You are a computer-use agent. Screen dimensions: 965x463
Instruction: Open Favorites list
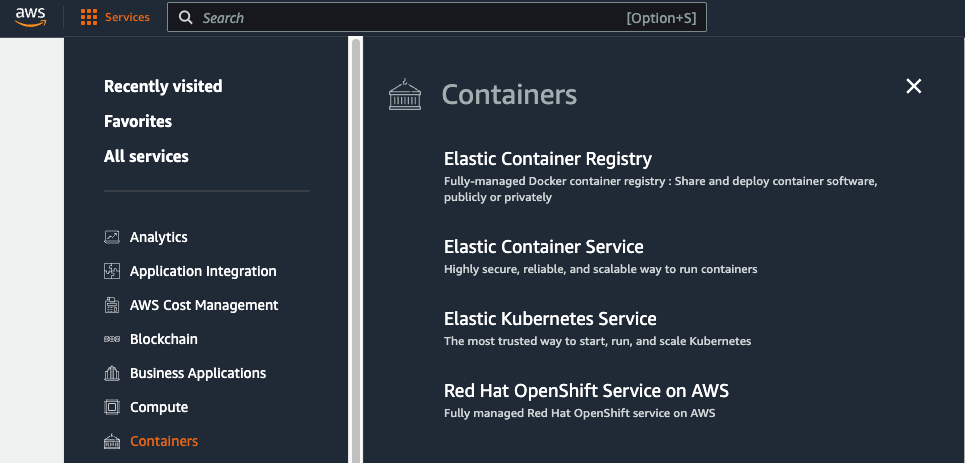(138, 121)
